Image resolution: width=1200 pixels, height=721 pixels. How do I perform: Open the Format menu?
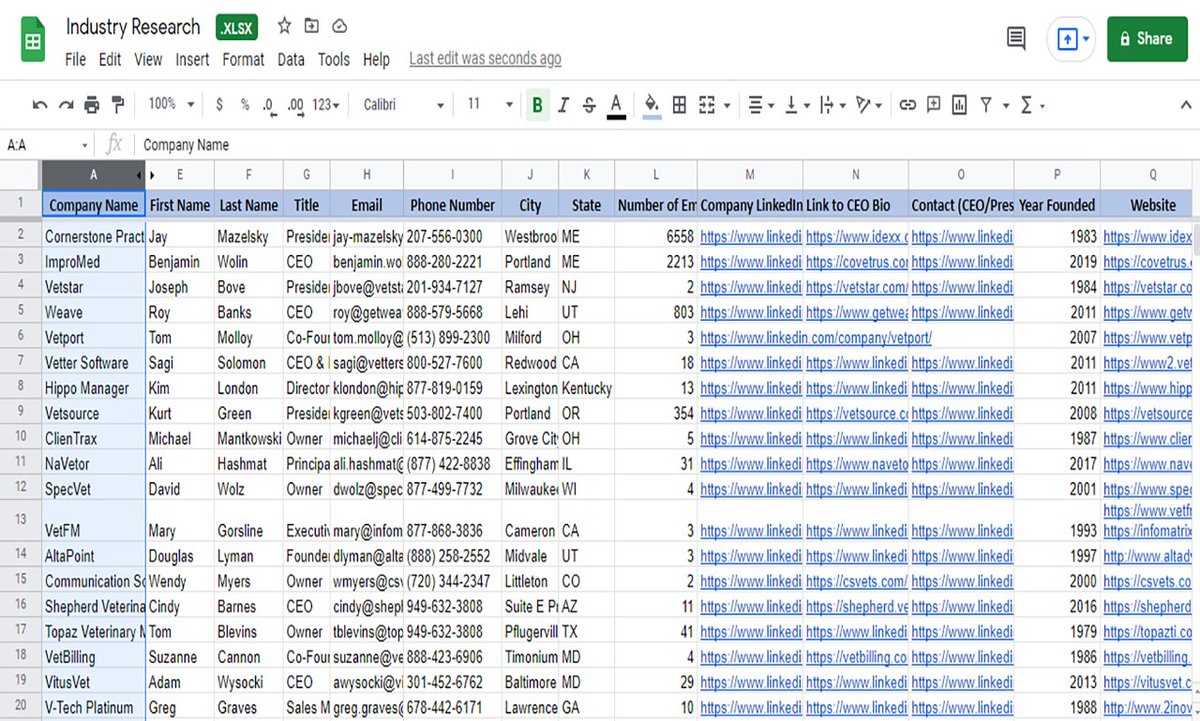tap(243, 60)
